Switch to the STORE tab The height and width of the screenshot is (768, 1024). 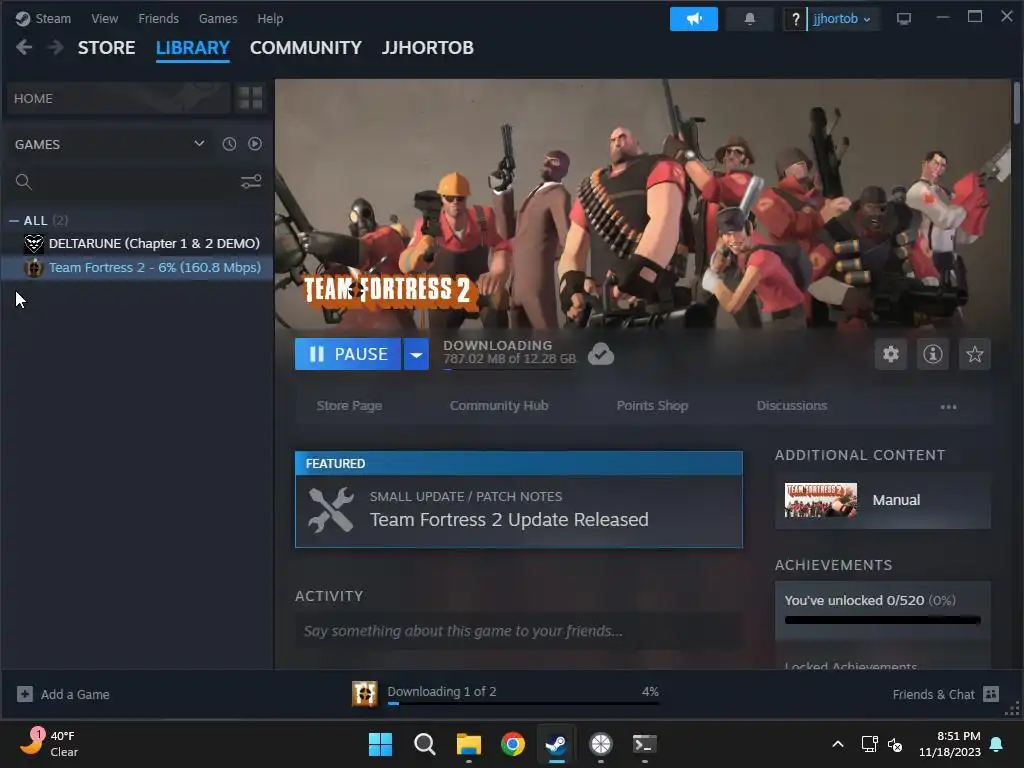tap(106, 48)
